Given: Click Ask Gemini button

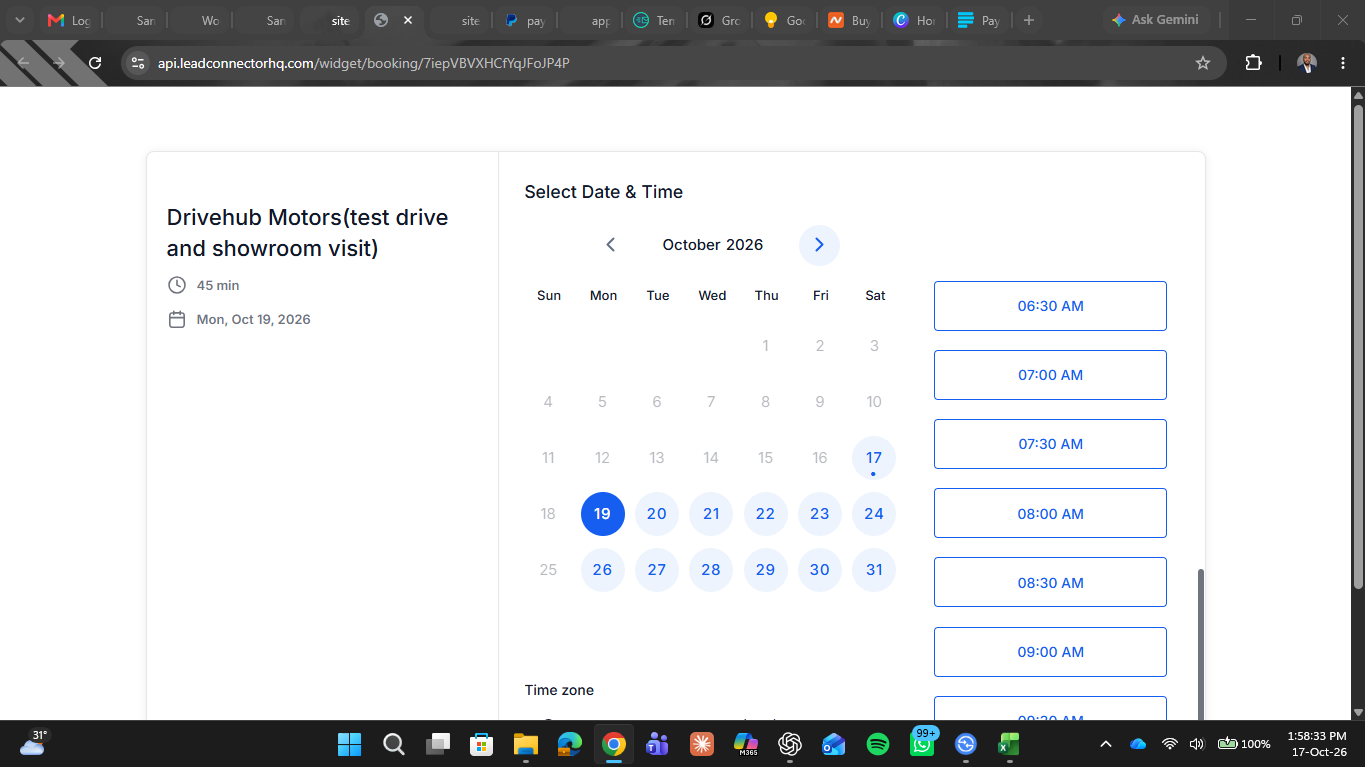Looking at the screenshot, I should click(1155, 20).
